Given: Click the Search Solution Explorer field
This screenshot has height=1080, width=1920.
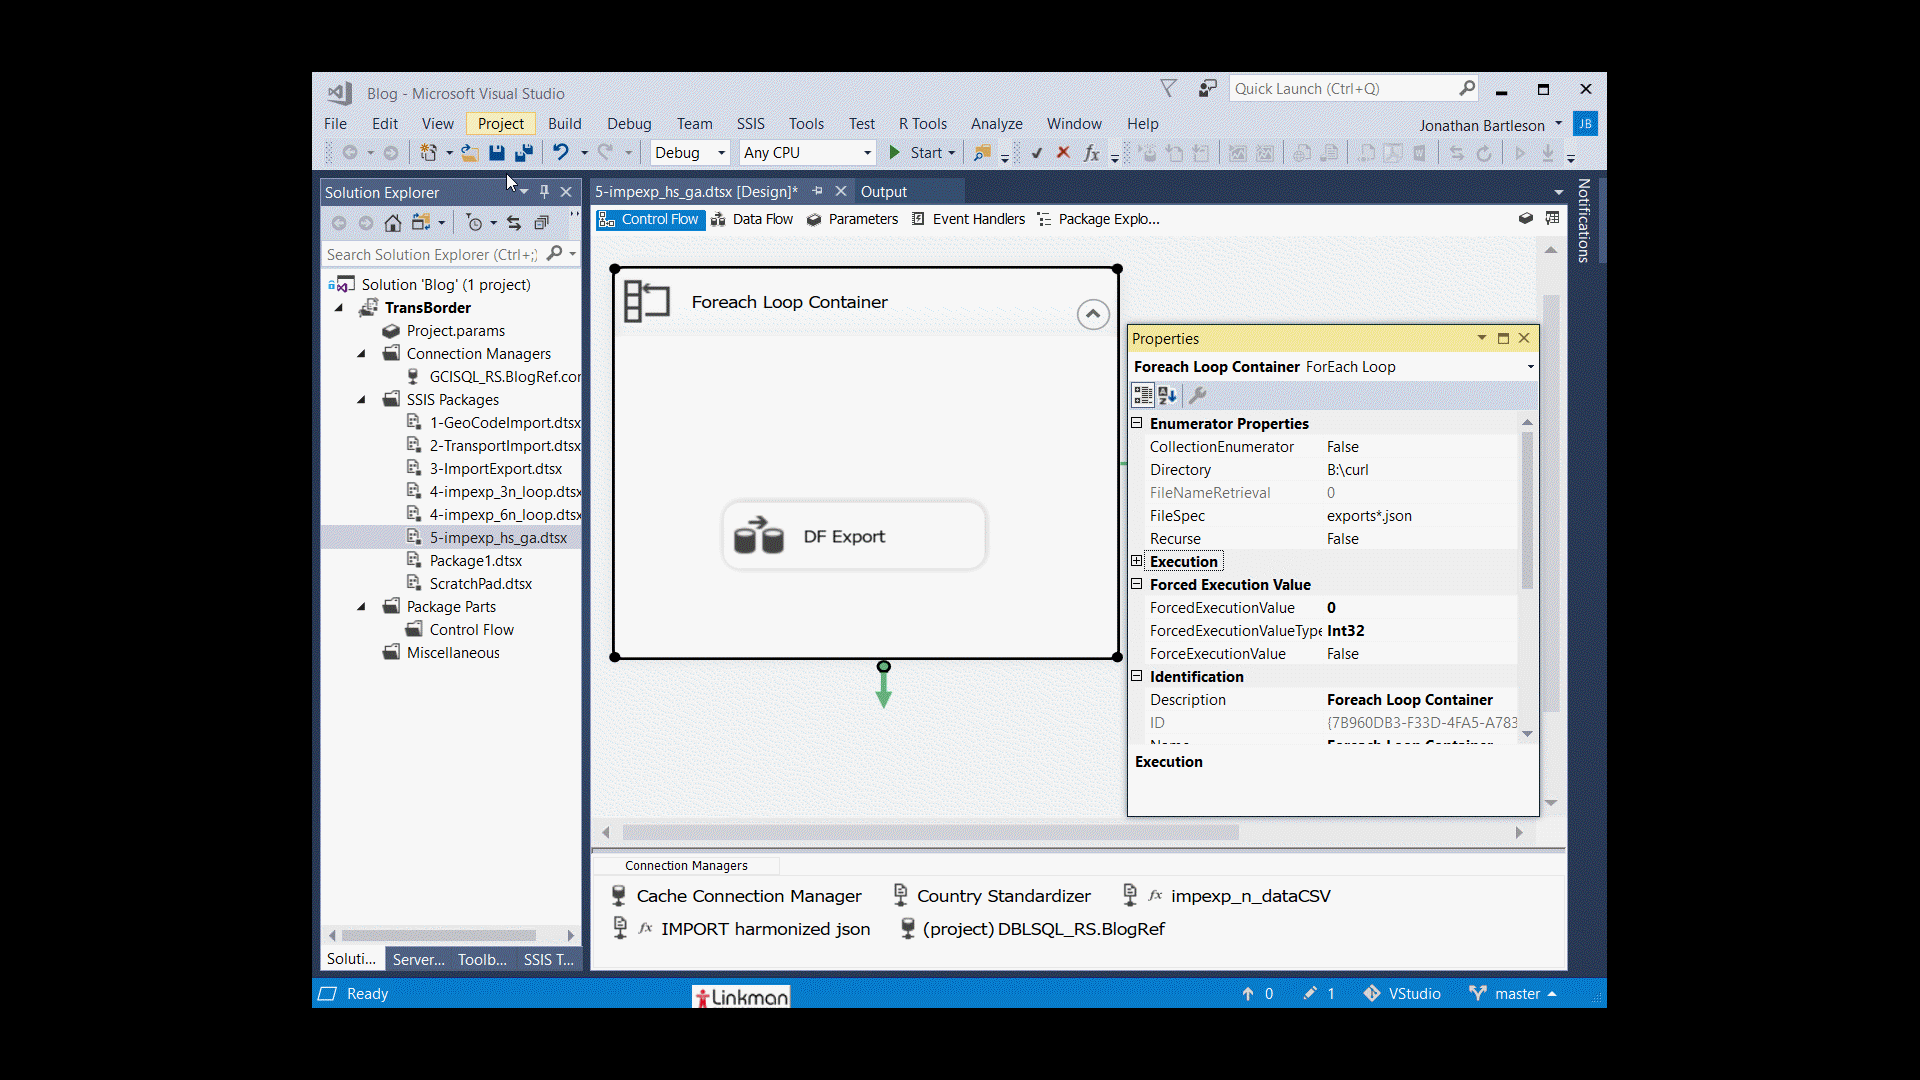Looking at the screenshot, I should tap(432, 255).
